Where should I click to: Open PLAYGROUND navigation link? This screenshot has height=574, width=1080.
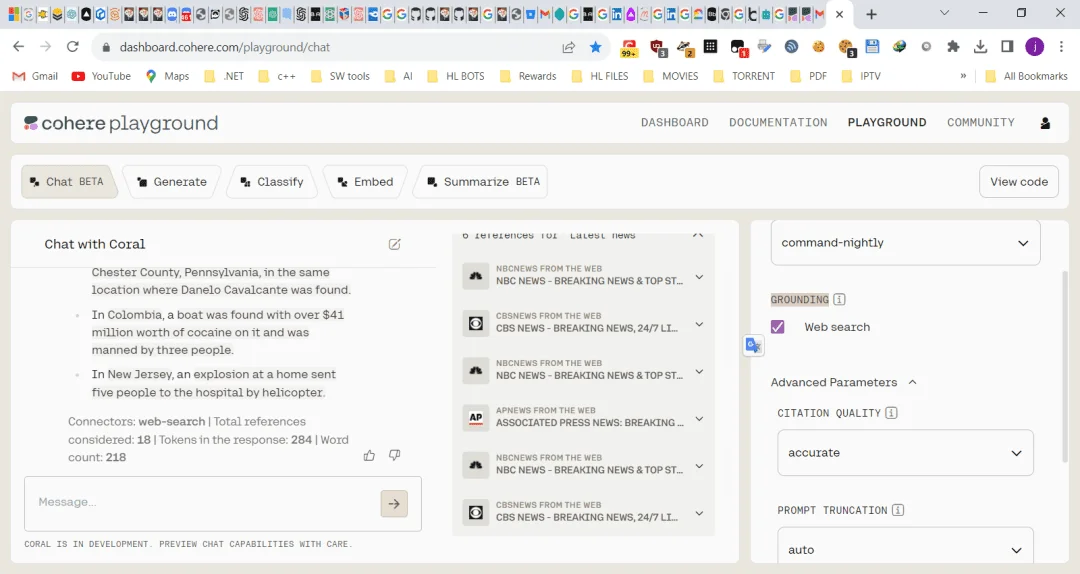pyautogui.click(x=886, y=123)
